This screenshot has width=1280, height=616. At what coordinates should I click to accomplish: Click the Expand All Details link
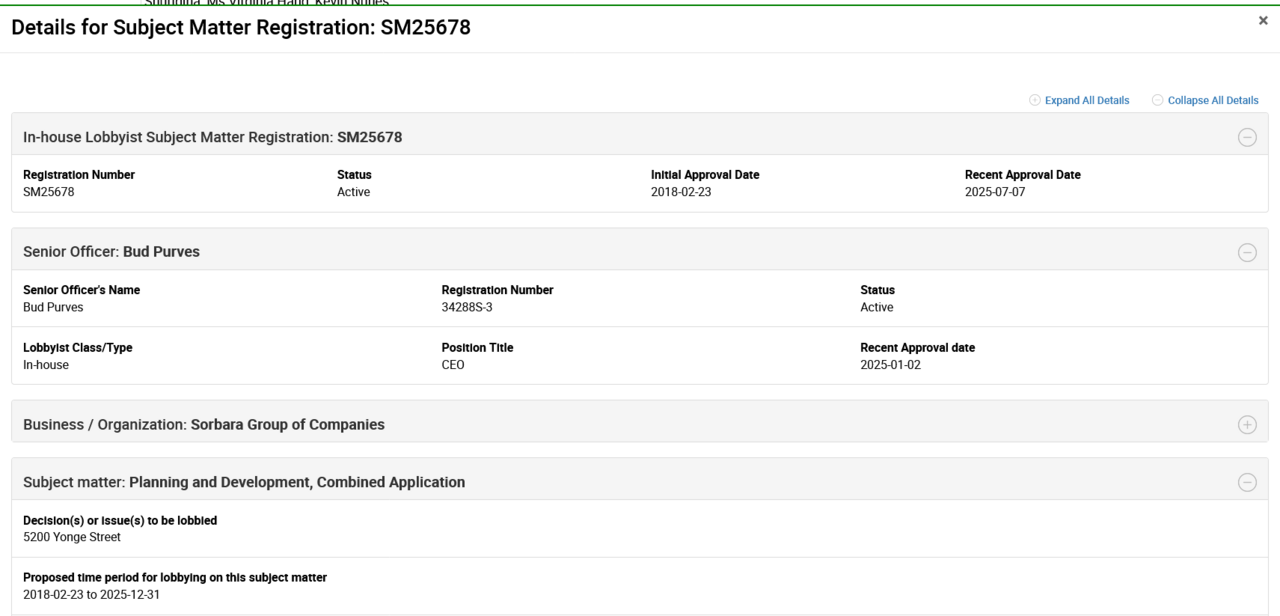click(1086, 100)
